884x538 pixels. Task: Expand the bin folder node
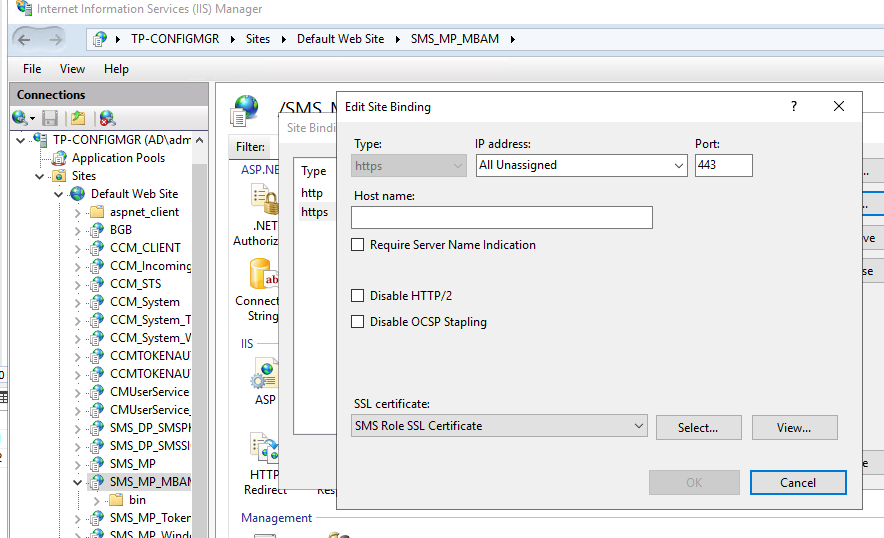97,500
